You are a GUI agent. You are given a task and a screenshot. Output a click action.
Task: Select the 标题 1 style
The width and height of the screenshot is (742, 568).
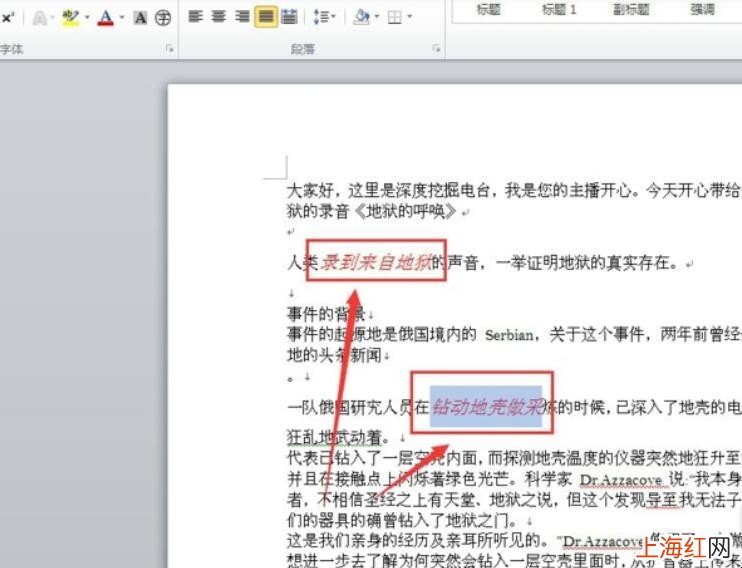(559, 9)
